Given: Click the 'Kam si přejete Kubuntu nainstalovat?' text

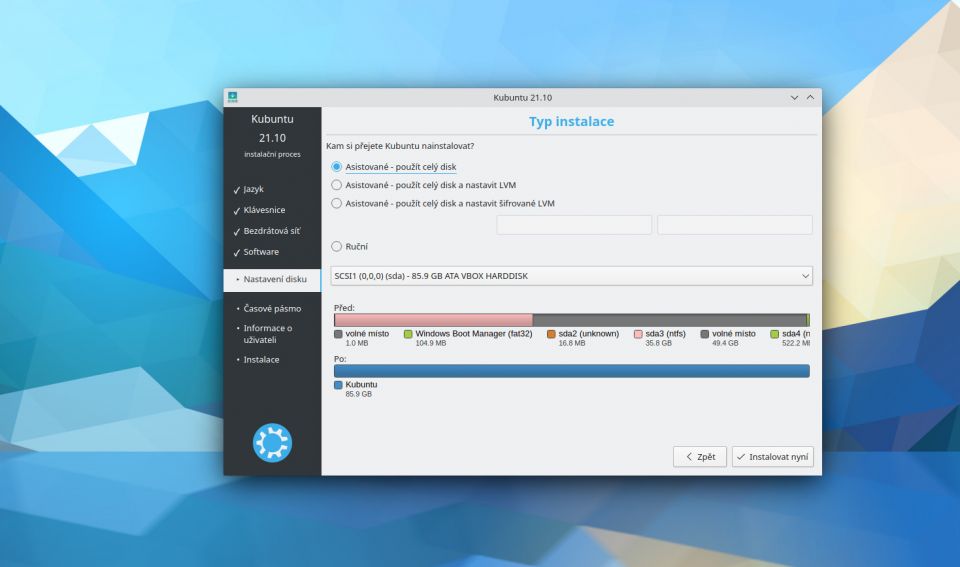Looking at the screenshot, I should 400,146.
